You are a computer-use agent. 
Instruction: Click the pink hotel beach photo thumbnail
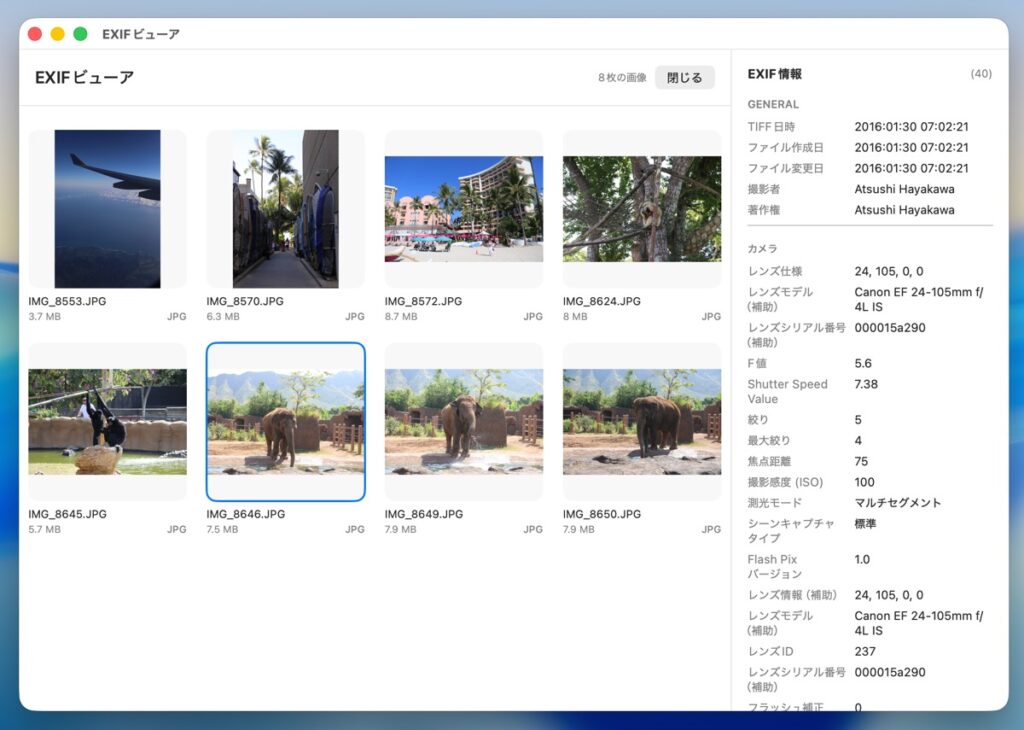pyautogui.click(x=463, y=209)
